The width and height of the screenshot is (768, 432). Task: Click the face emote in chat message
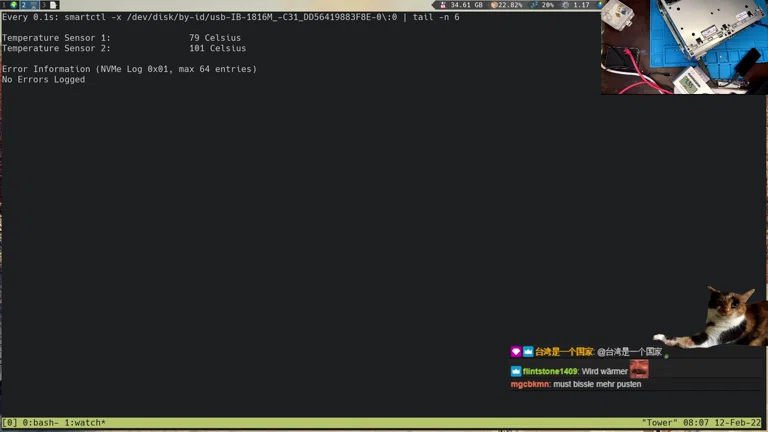(639, 369)
